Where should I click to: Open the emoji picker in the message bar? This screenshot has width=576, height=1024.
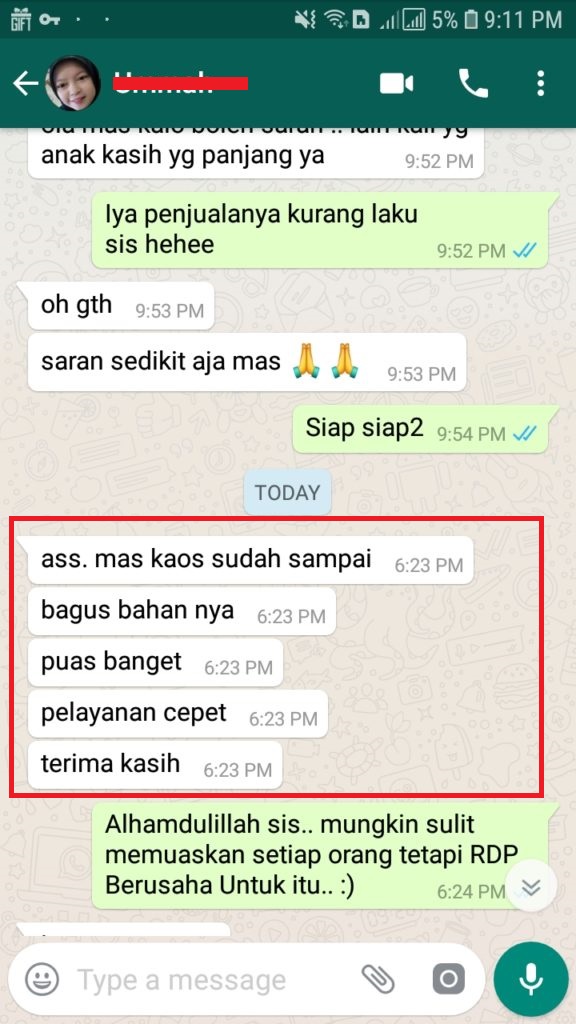42,979
